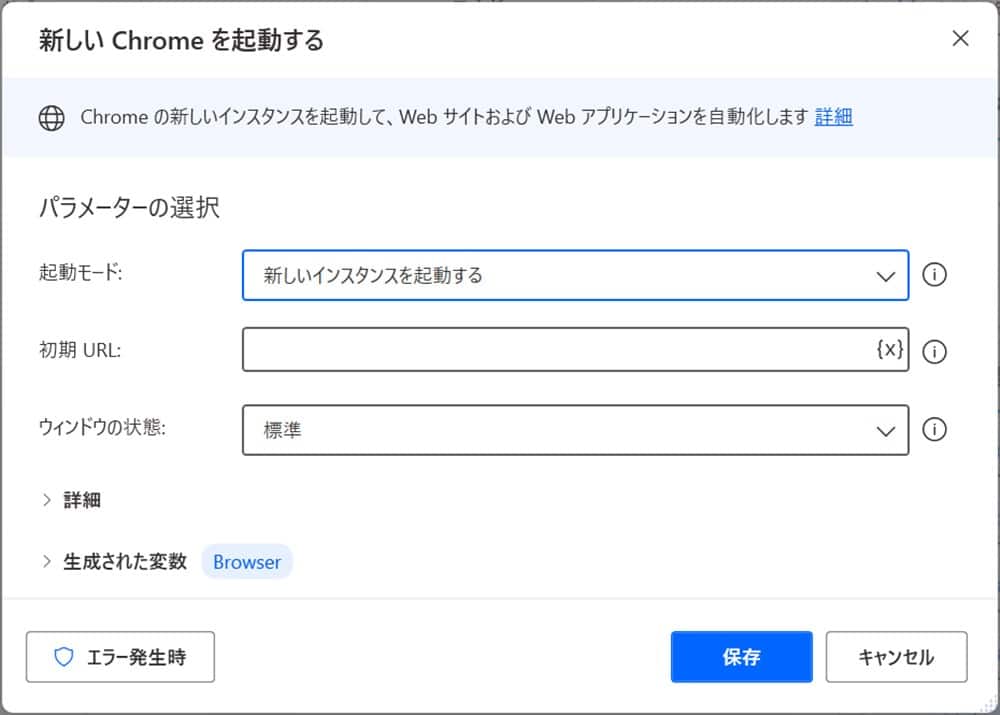This screenshot has width=1000, height=715.
Task: Open the 起動モード dropdown
Action: (x=575, y=275)
